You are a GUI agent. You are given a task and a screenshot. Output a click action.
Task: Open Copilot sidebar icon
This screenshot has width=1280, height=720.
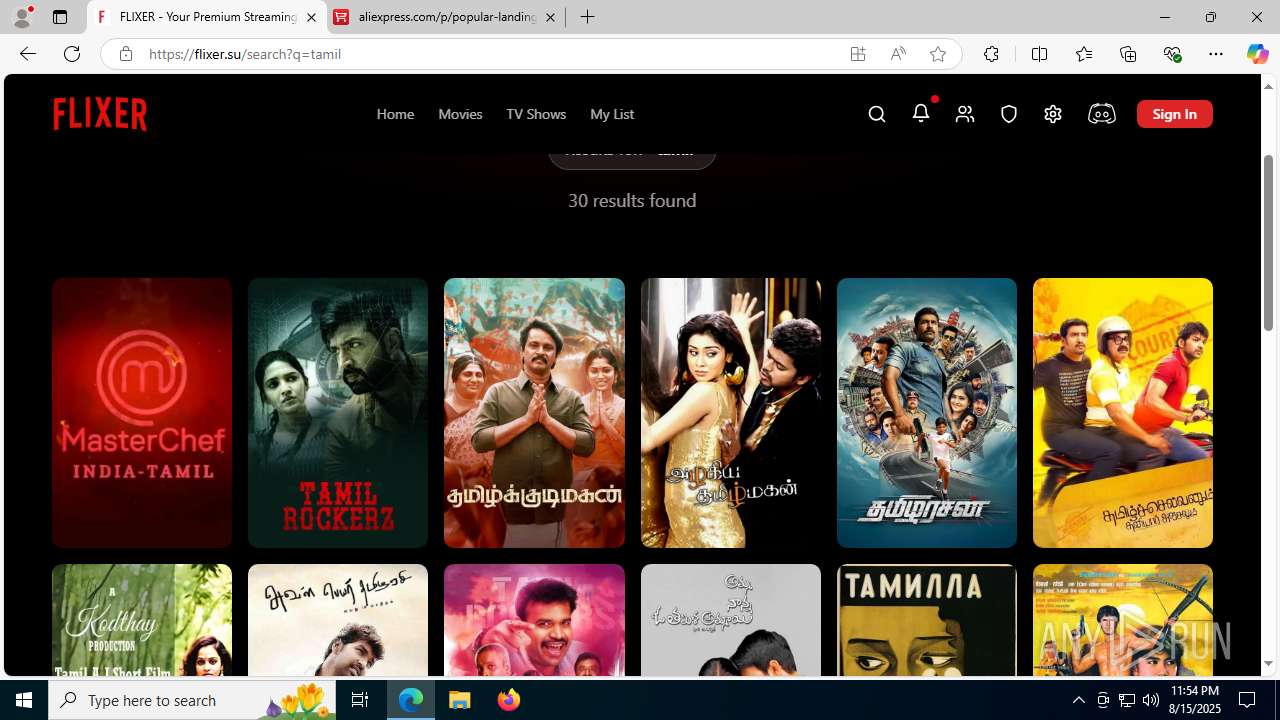pyautogui.click(x=1257, y=54)
